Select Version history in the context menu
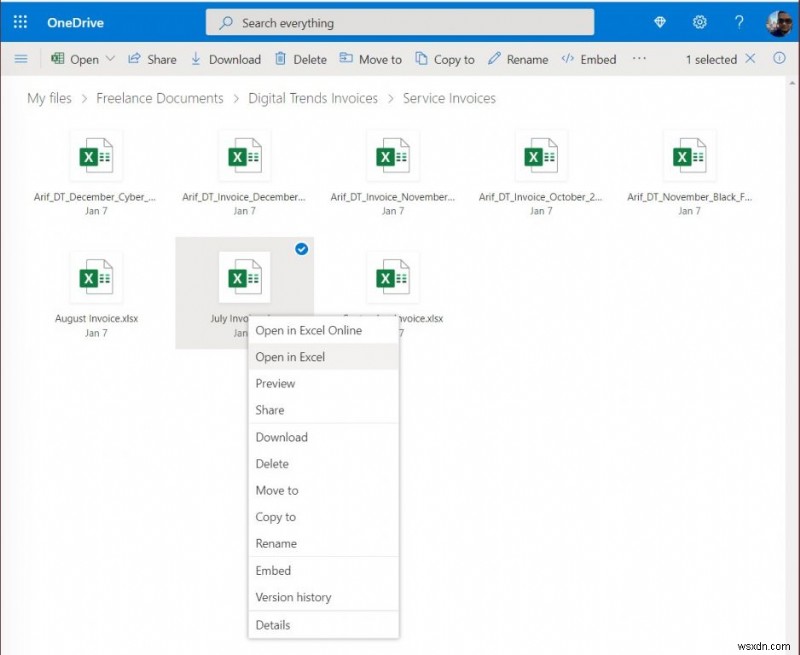The image size is (800, 655). (293, 597)
